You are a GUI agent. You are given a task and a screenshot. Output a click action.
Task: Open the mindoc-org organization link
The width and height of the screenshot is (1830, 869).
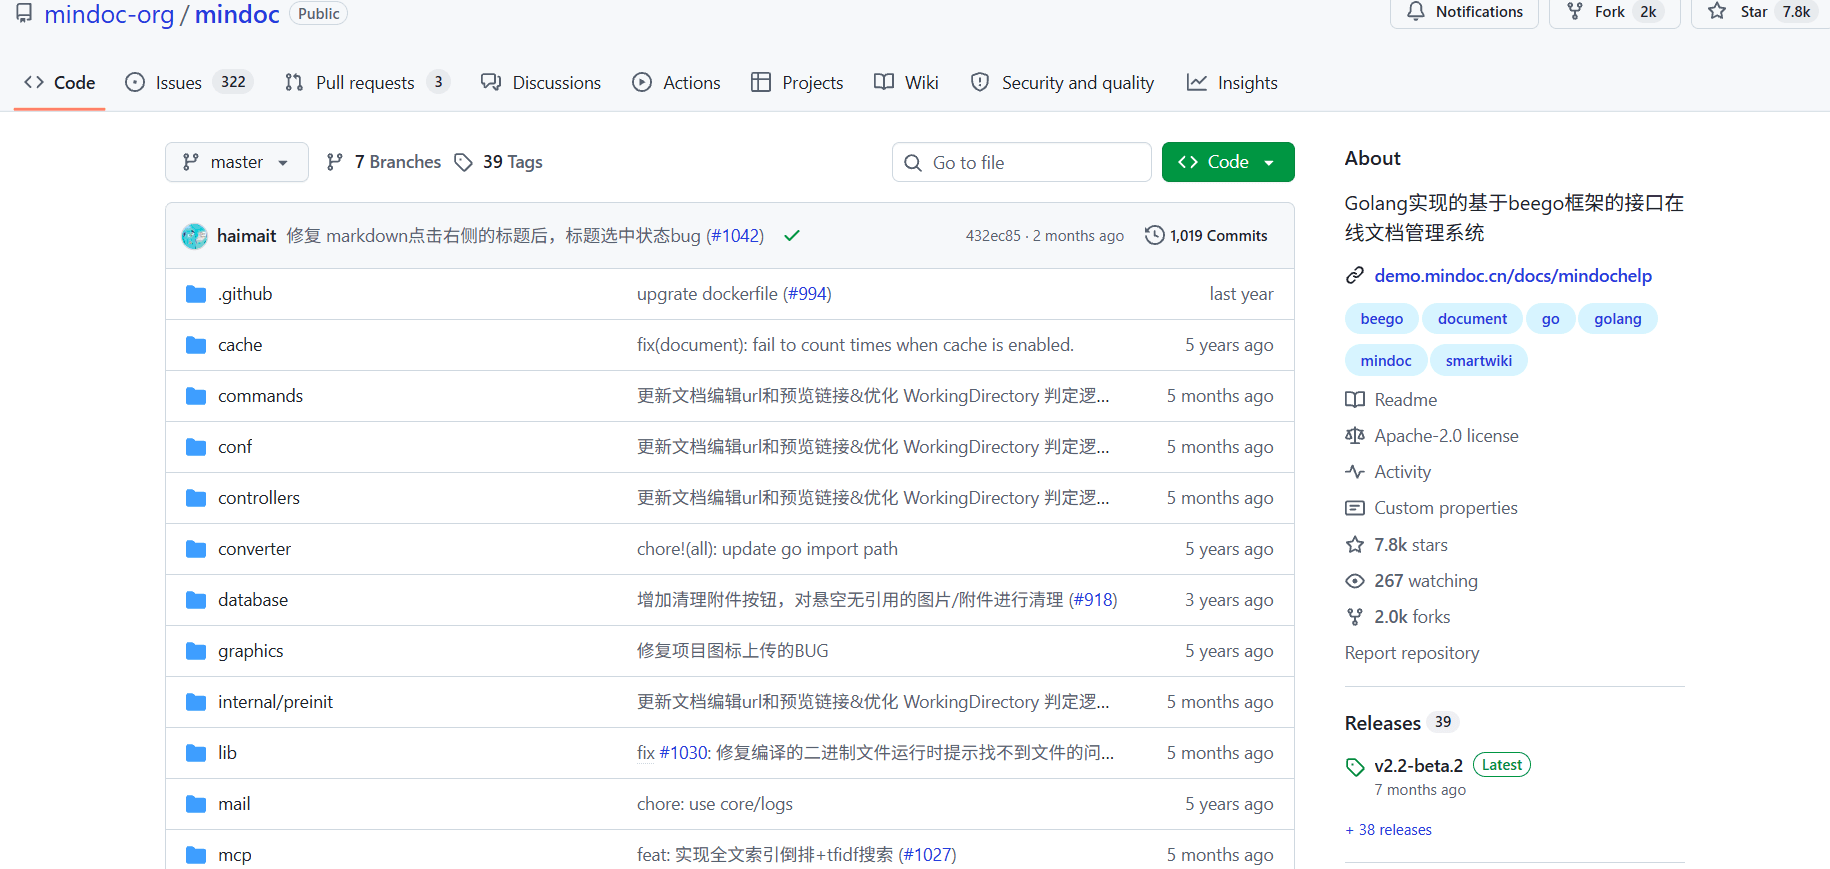(109, 14)
